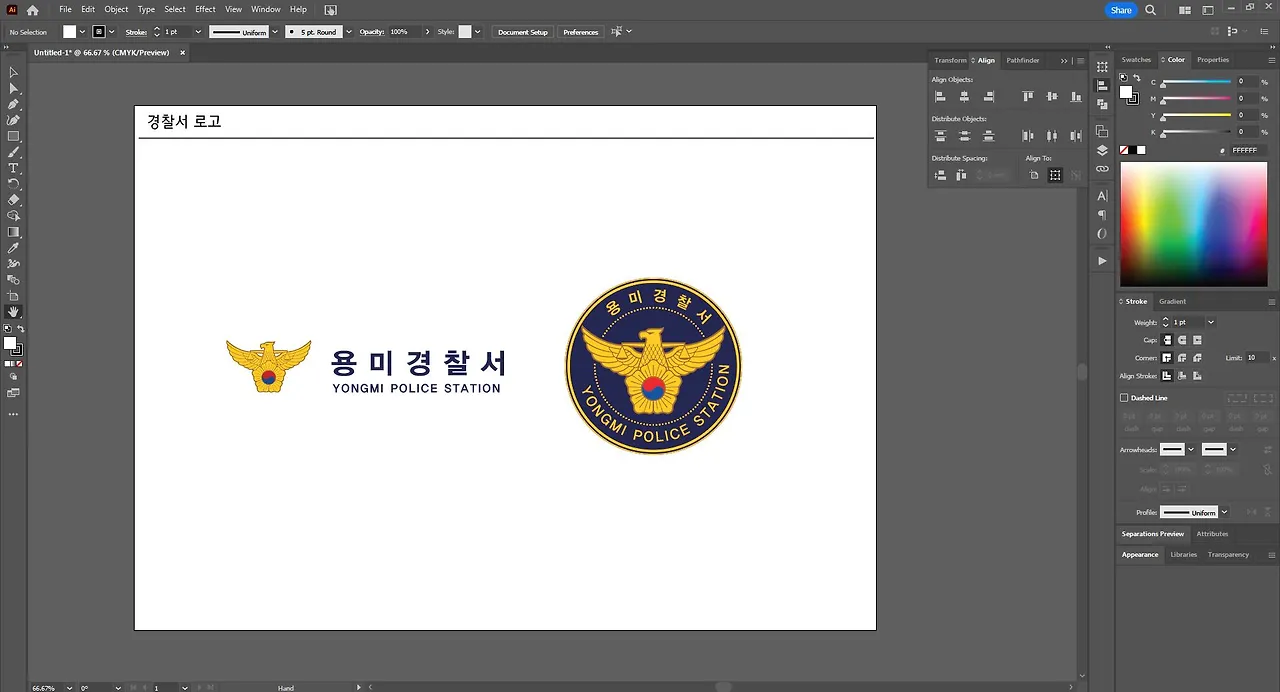Open the File menu
The width and height of the screenshot is (1280, 692).
[x=65, y=9]
